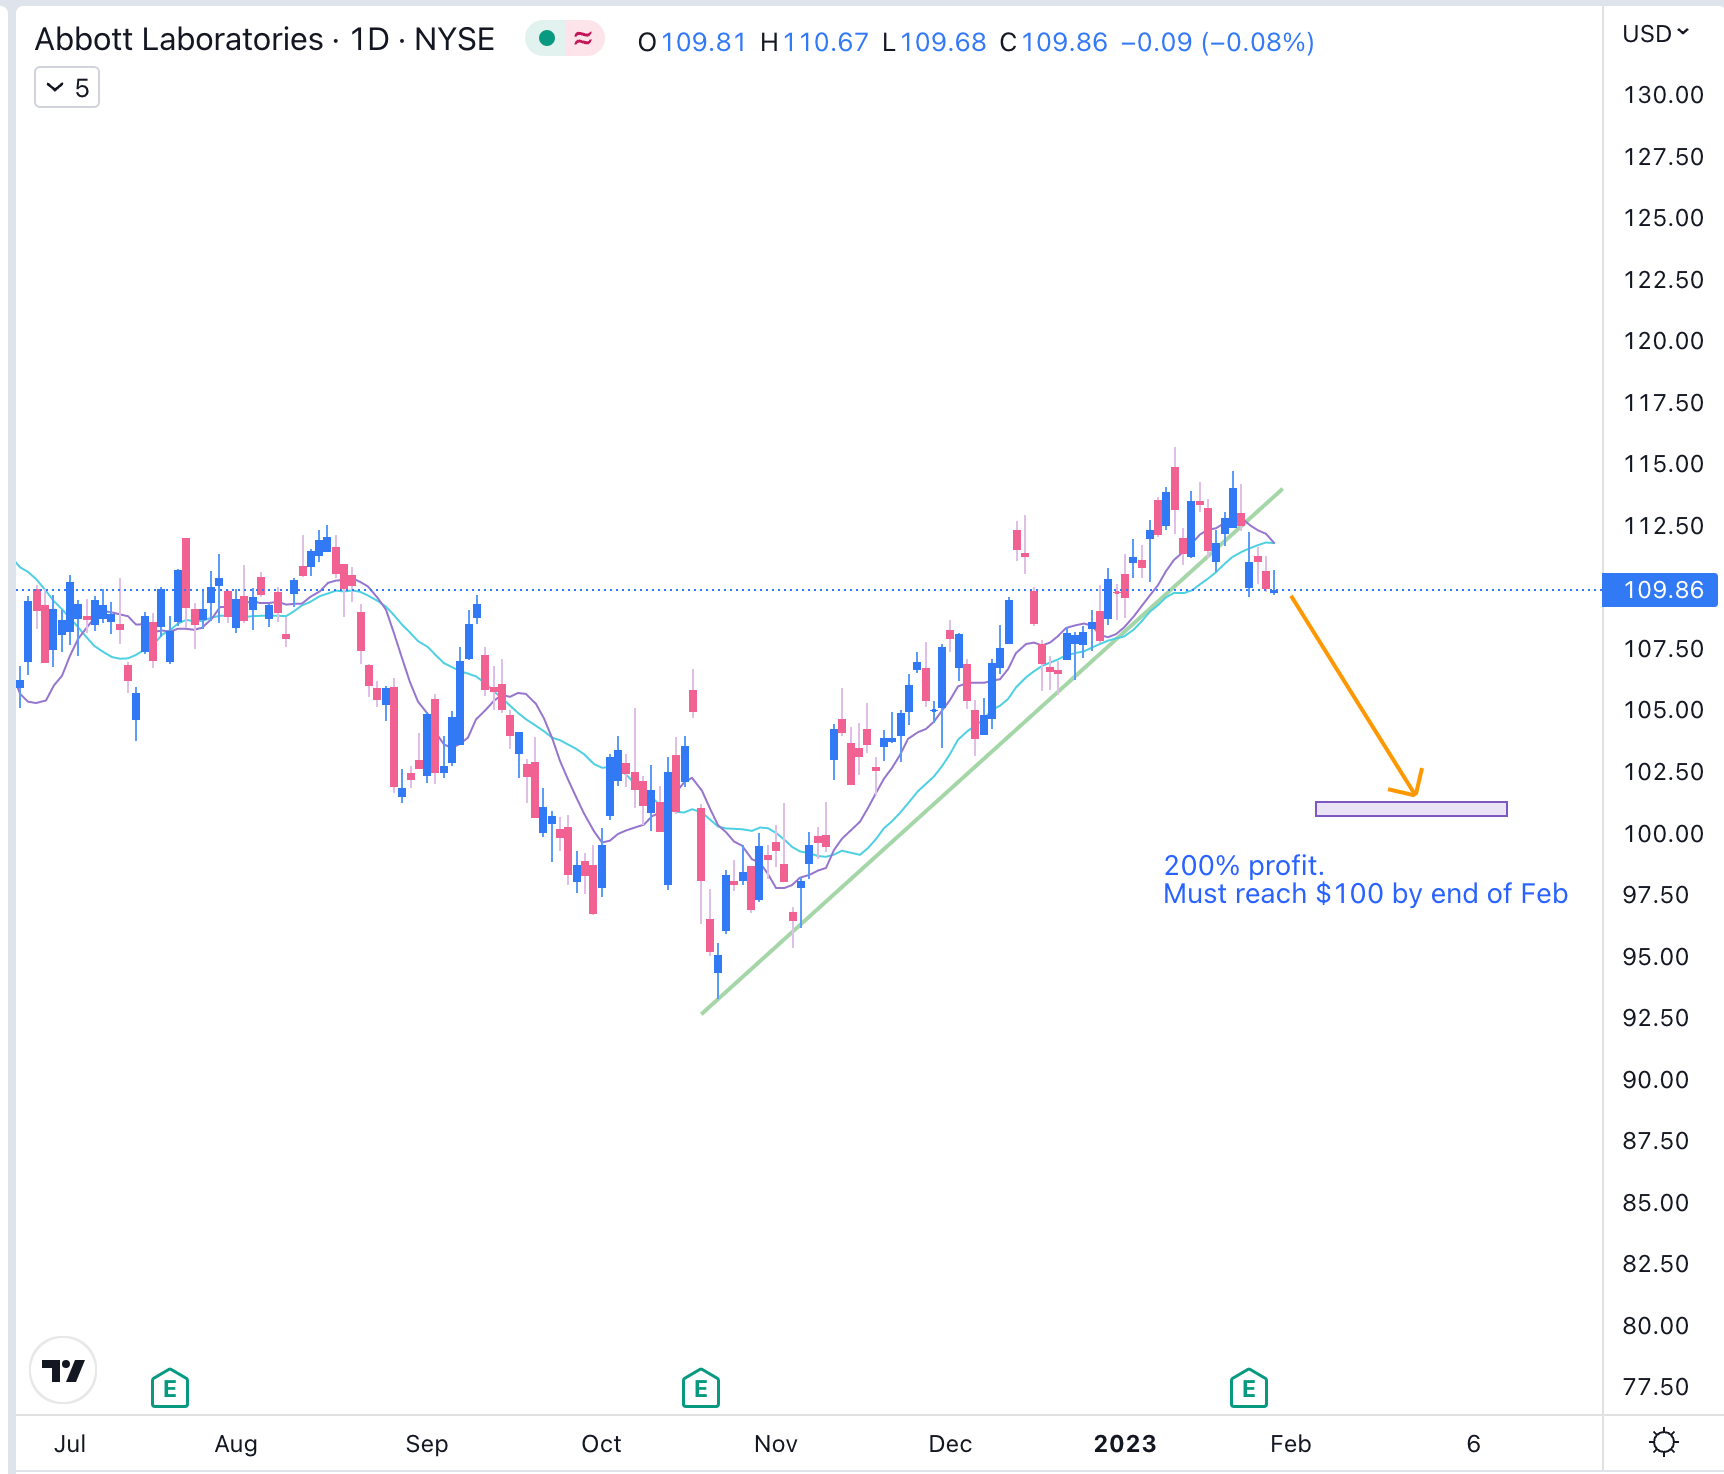Image resolution: width=1724 pixels, height=1474 pixels.
Task: Click the low value 109.68
Action: pos(943,42)
